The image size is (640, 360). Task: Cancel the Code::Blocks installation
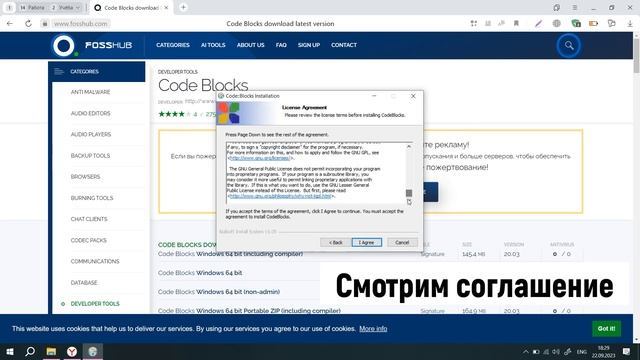pos(402,242)
